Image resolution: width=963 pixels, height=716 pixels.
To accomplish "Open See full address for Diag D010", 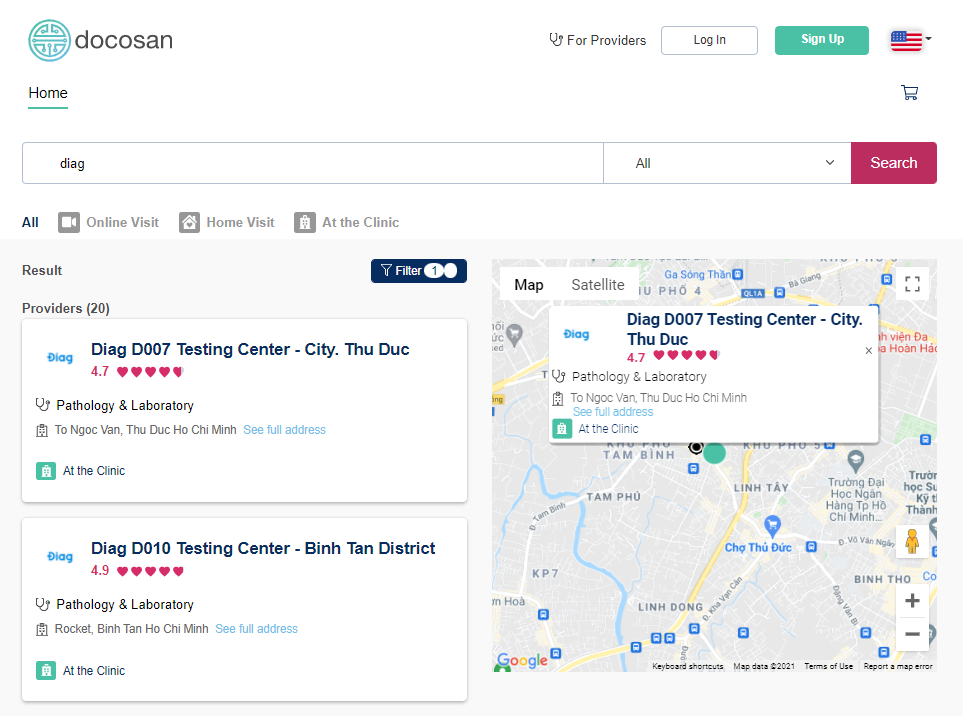I will pyautogui.click(x=256, y=629).
